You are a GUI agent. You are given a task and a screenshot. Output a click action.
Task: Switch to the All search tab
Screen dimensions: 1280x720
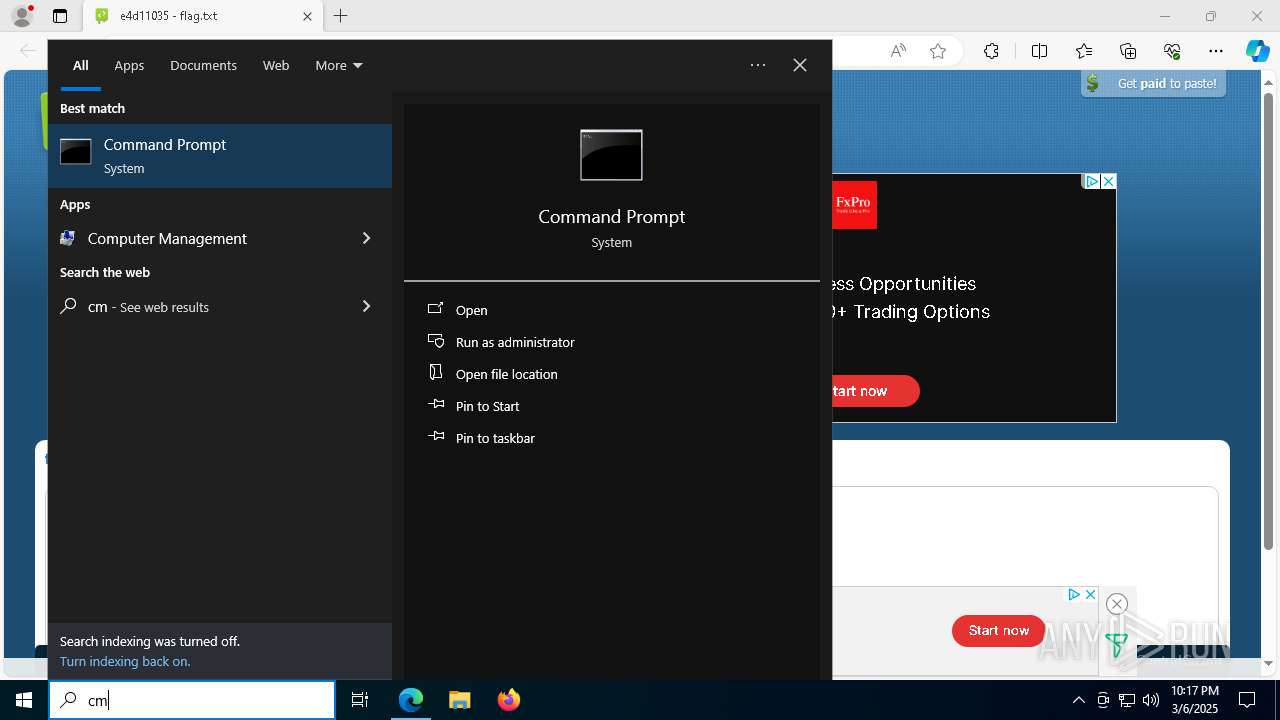pos(81,65)
